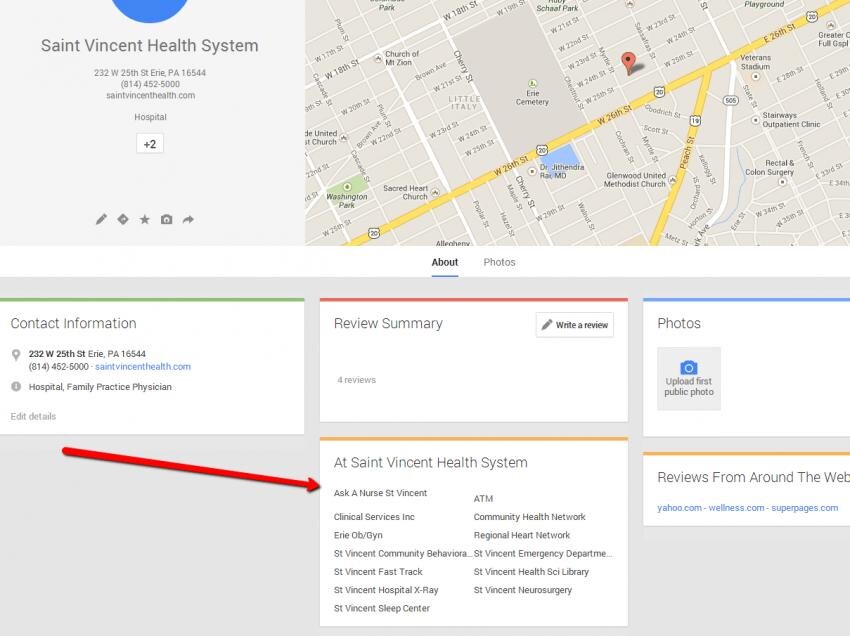Click the camera icon to add a photo
The height and width of the screenshot is (636, 850).
tap(166, 219)
